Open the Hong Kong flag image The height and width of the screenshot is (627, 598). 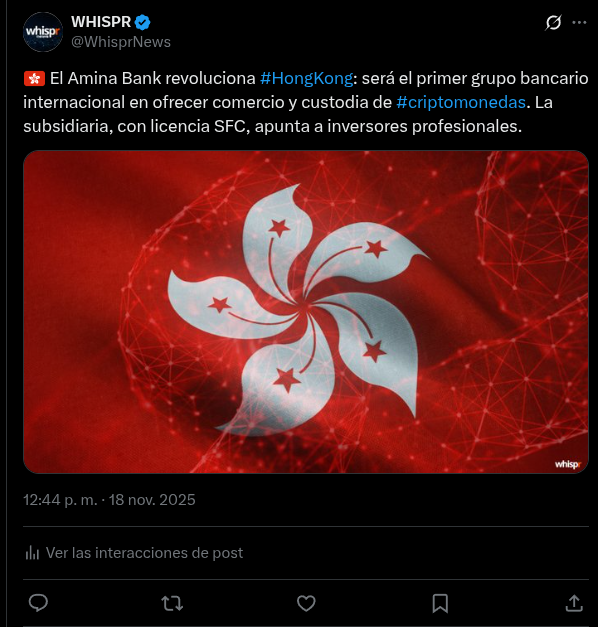(x=306, y=312)
